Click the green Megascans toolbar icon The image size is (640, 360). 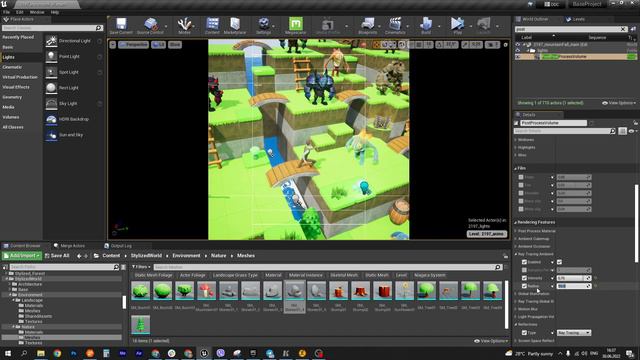[x=296, y=24]
